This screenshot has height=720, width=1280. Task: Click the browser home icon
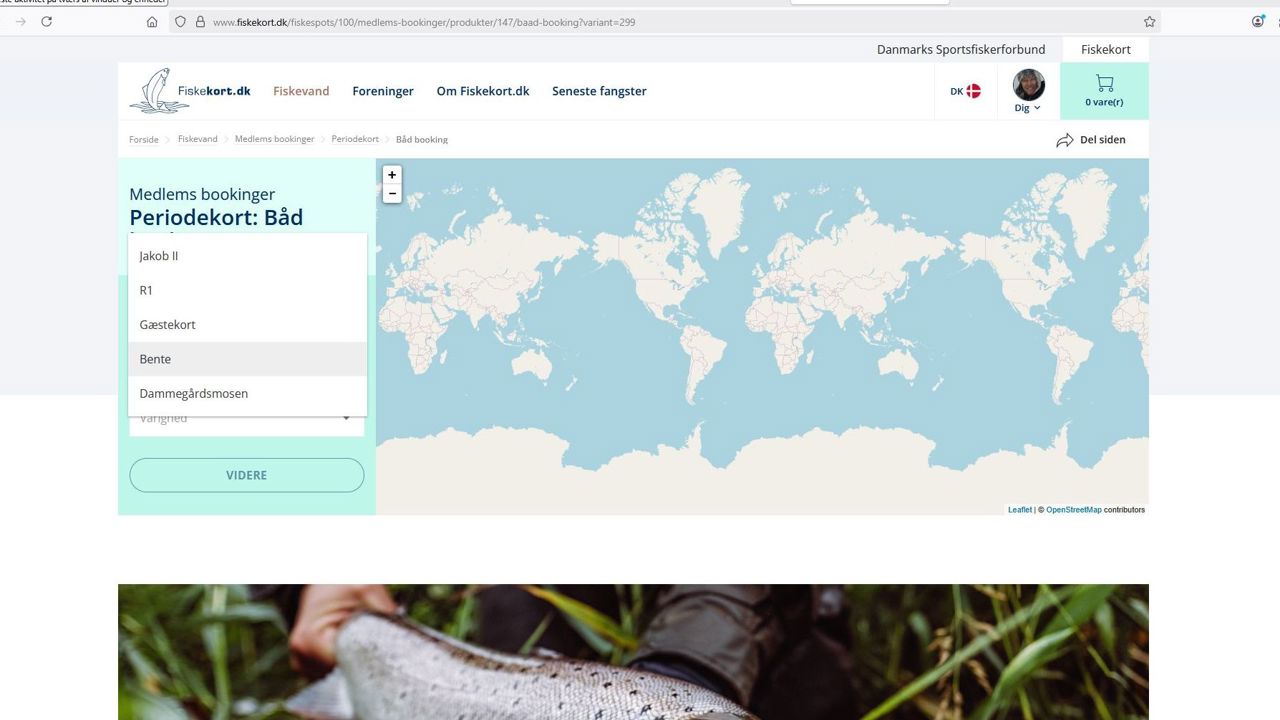pyautogui.click(x=152, y=21)
